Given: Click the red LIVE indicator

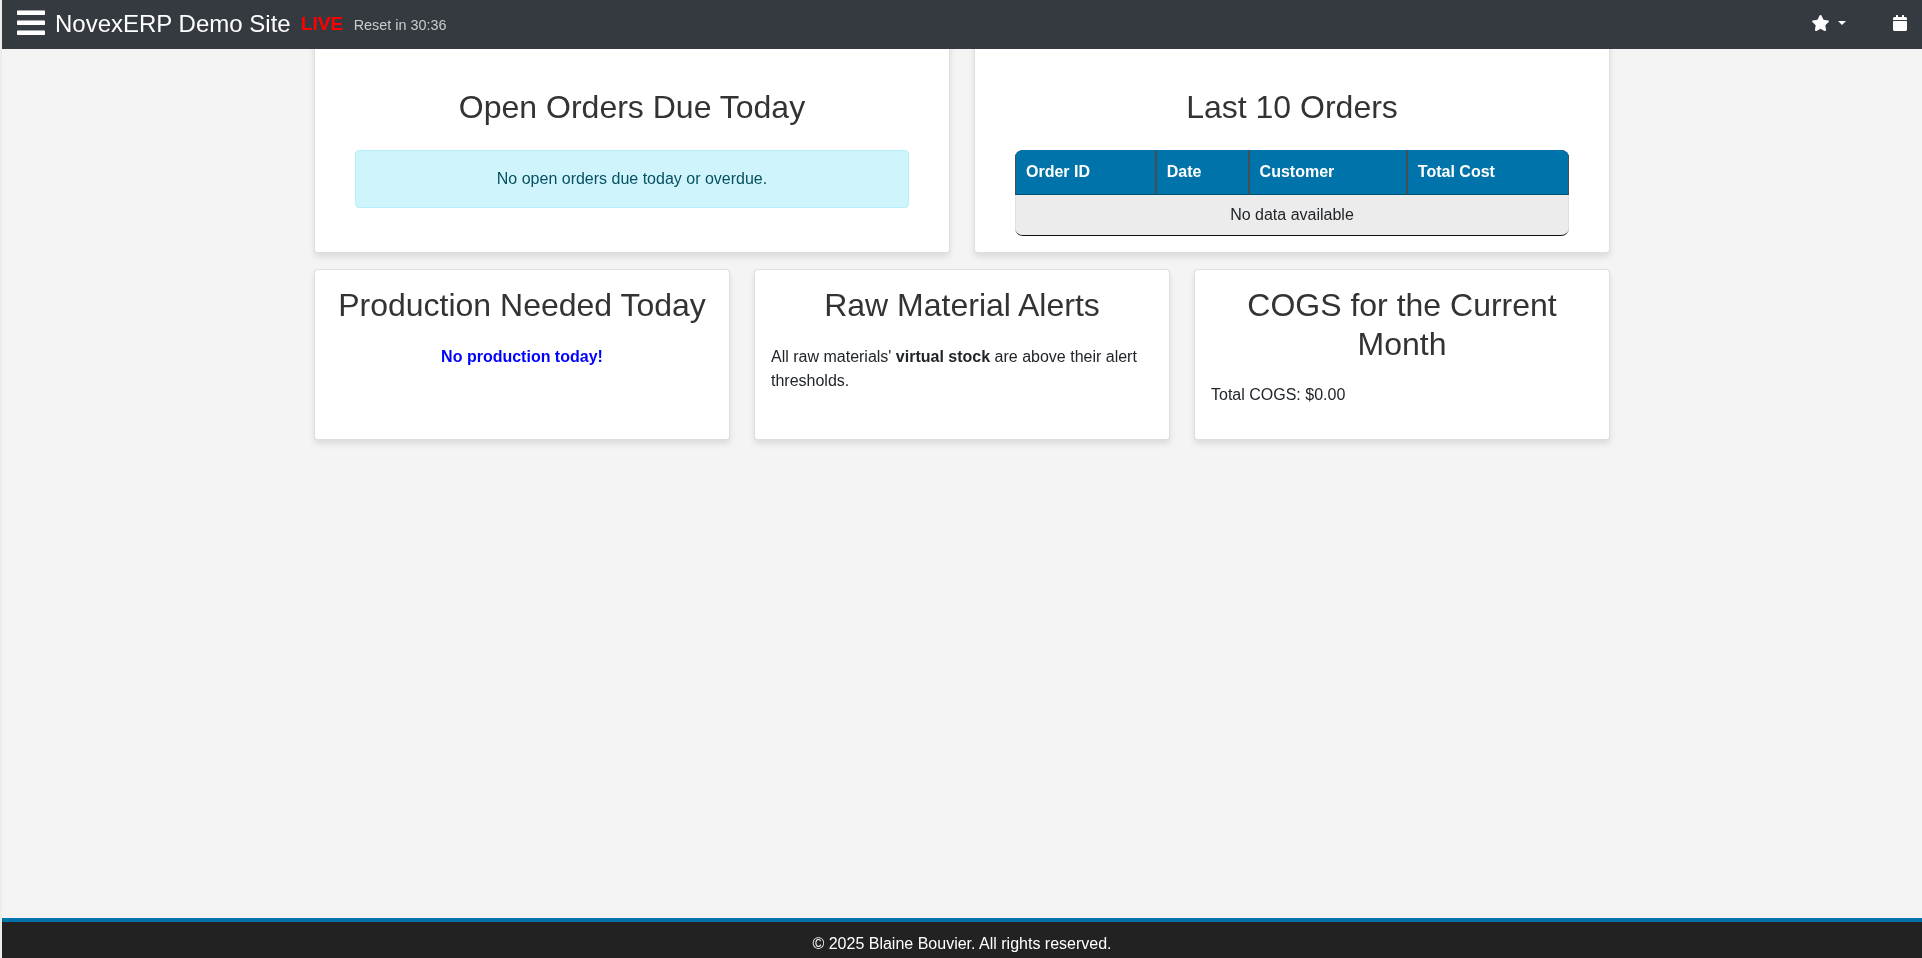Looking at the screenshot, I should click(x=322, y=24).
